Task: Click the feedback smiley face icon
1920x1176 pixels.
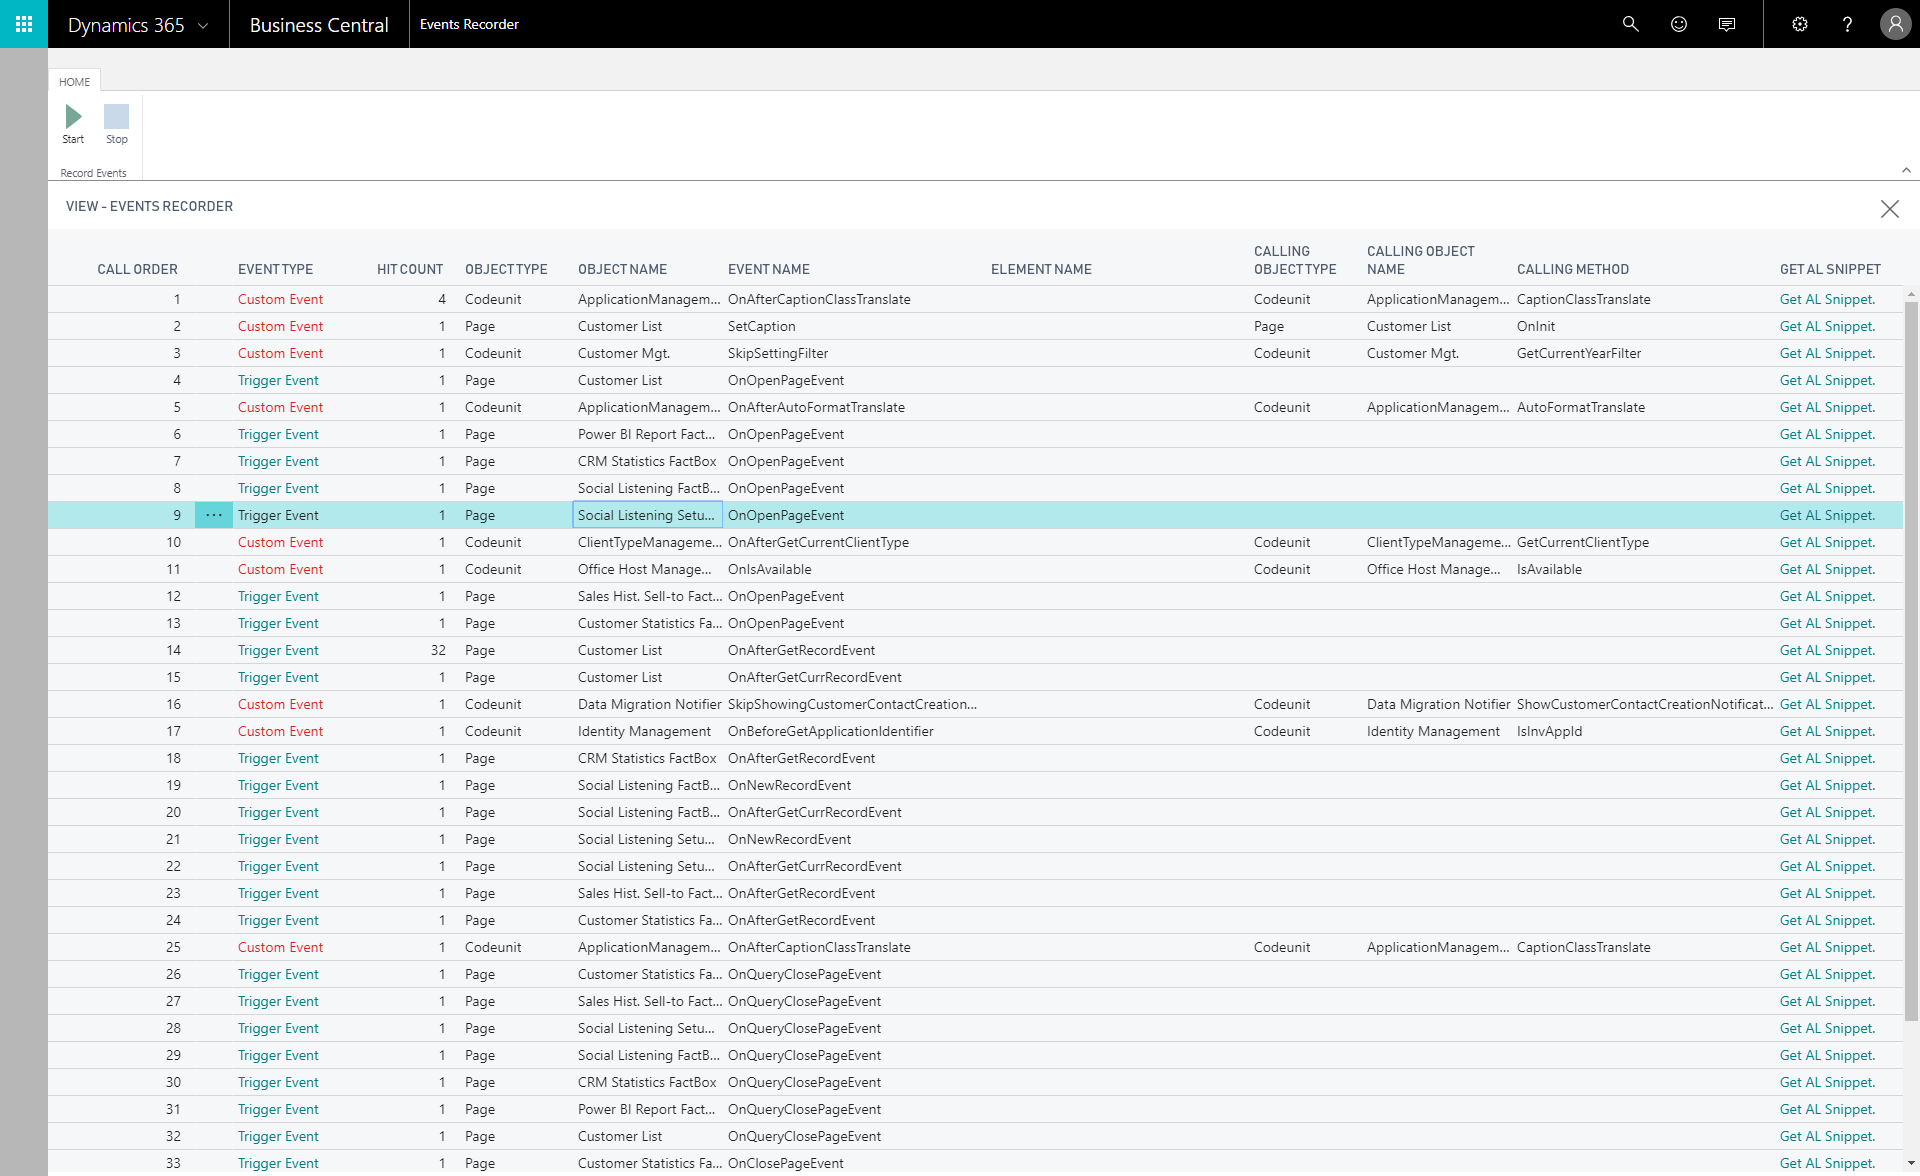Action: click(x=1680, y=23)
